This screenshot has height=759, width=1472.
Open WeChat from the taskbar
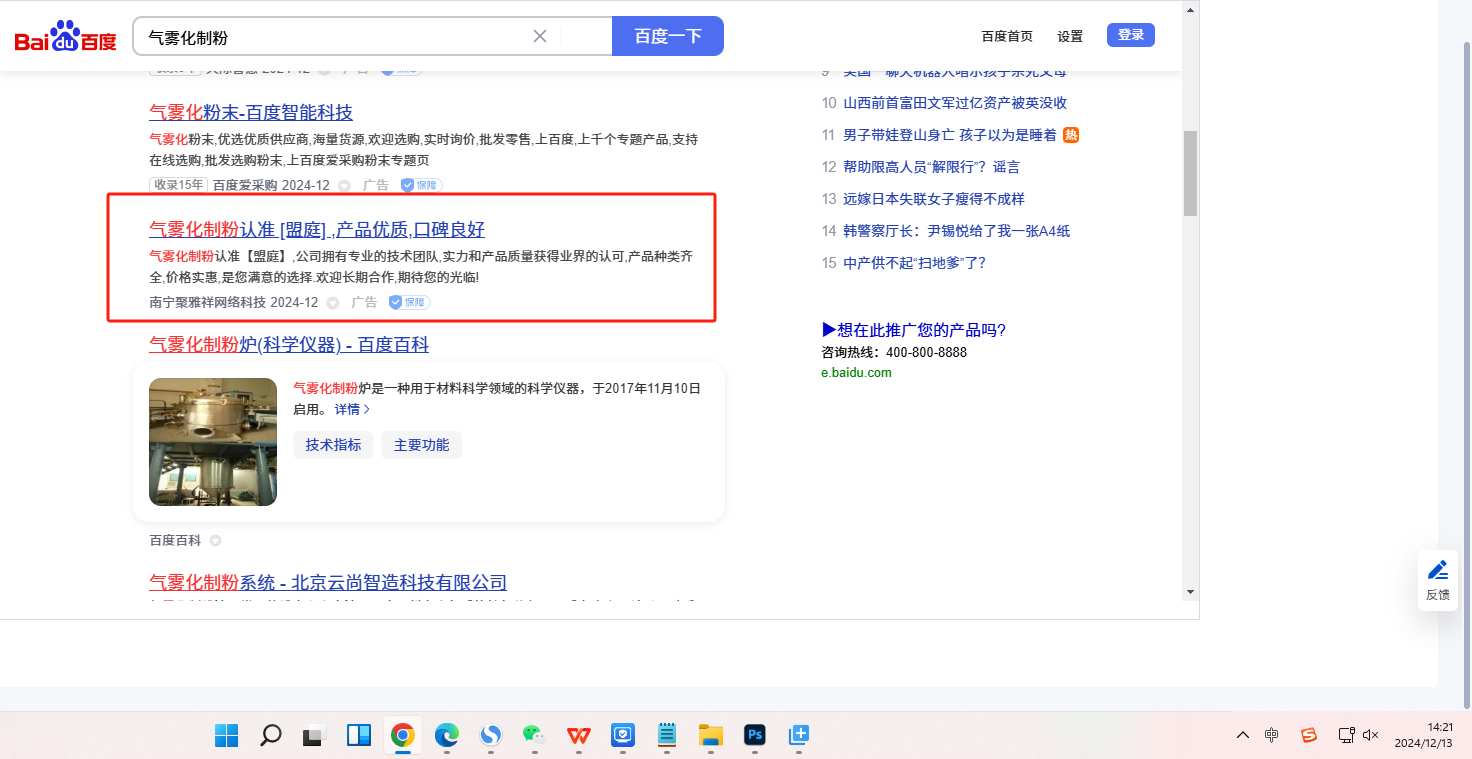tap(534, 736)
